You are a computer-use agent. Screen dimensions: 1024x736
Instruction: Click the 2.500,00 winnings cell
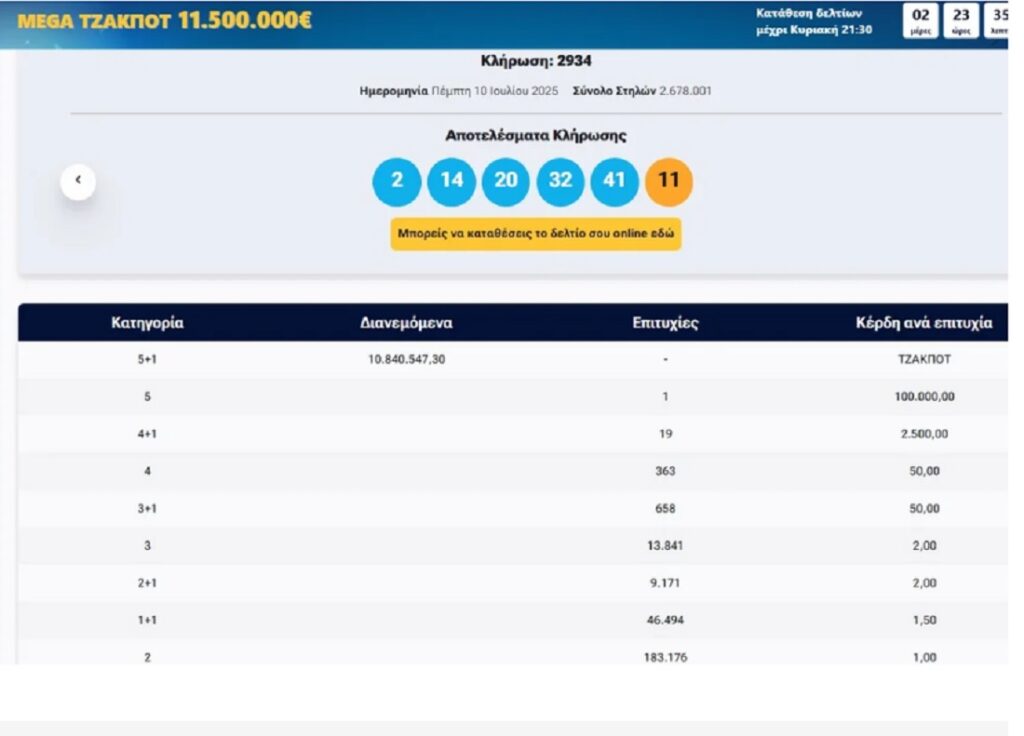(924, 434)
